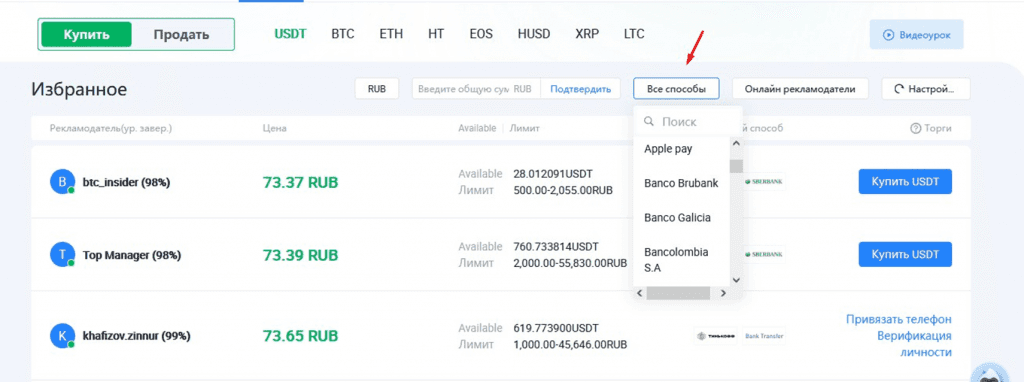Screen dimensions: 1024x382
Task: Click the total amount input field
Action: [x=476, y=89]
